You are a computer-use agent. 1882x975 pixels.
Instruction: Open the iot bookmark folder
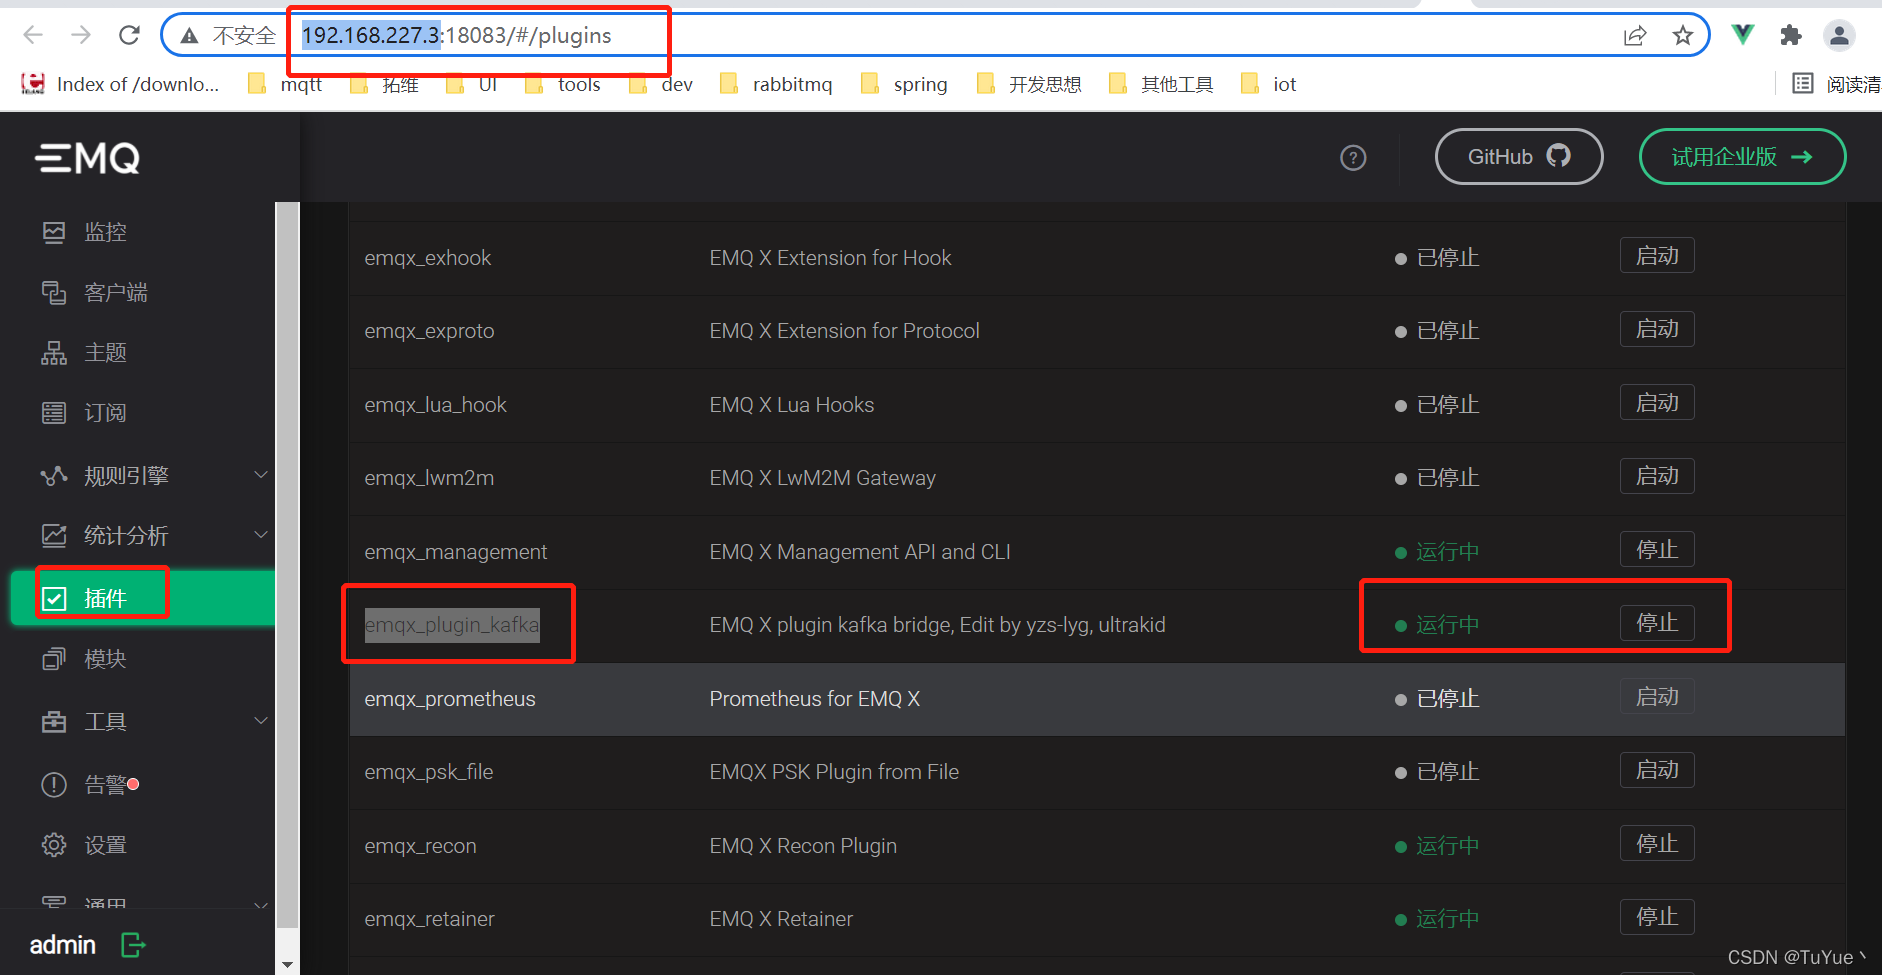coord(1268,84)
